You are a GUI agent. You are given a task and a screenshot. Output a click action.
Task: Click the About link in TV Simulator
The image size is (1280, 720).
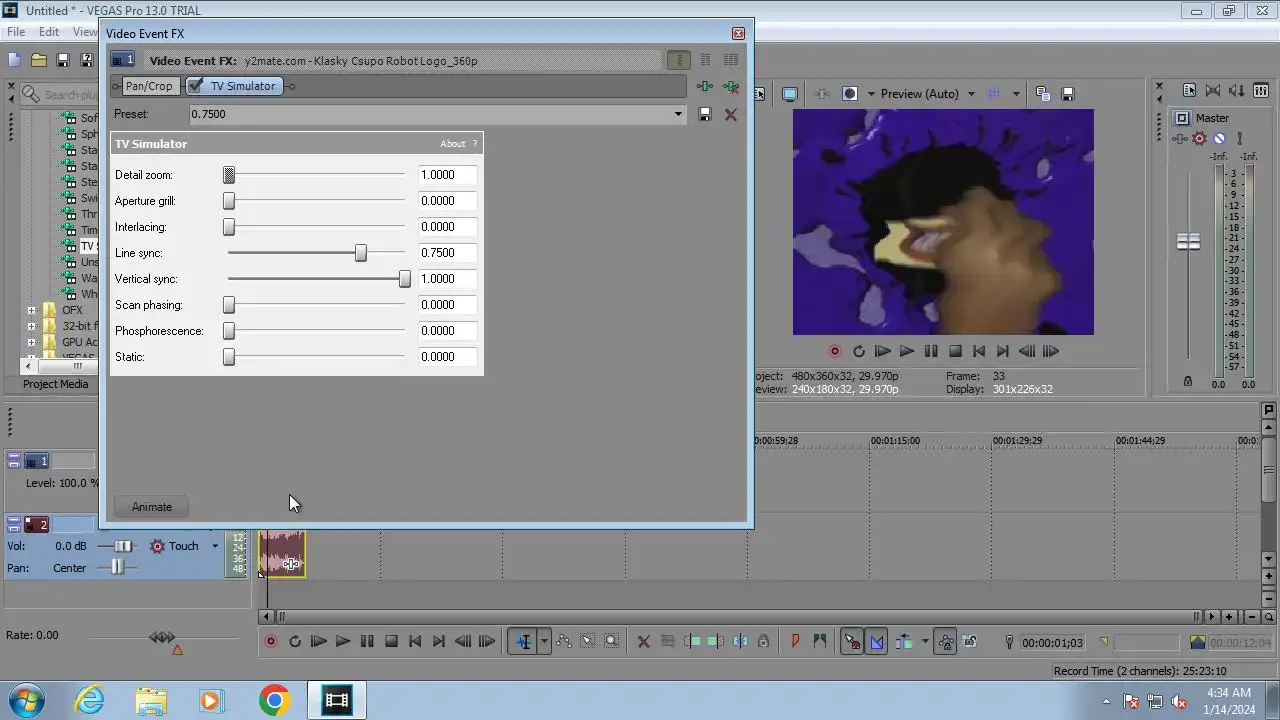(x=453, y=144)
